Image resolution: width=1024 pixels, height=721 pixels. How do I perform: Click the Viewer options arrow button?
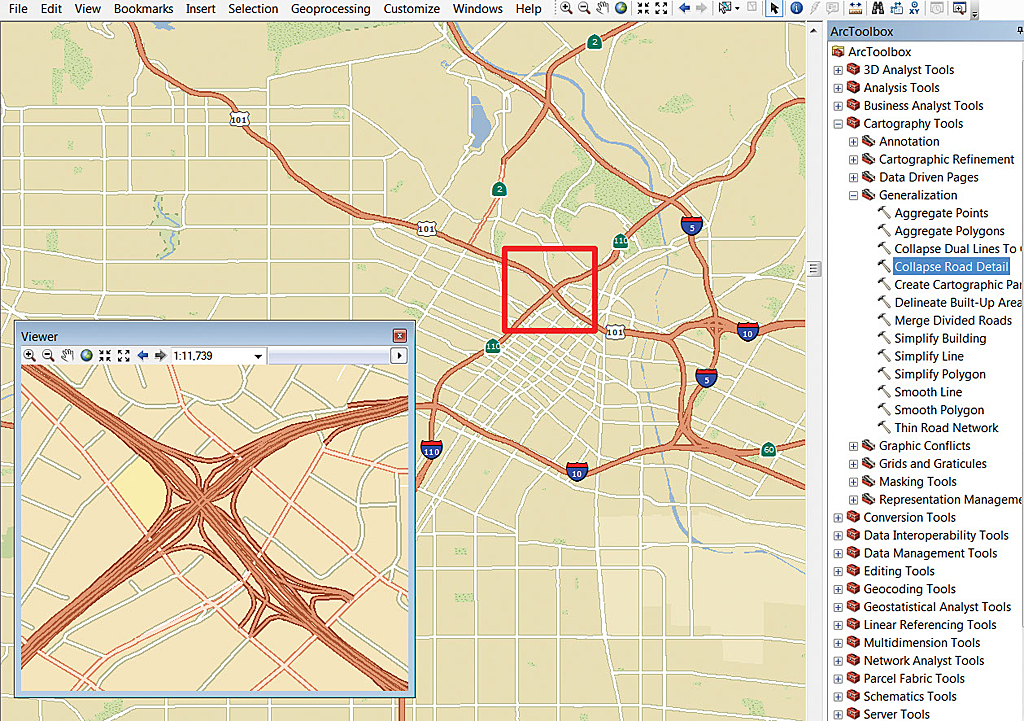(x=399, y=356)
